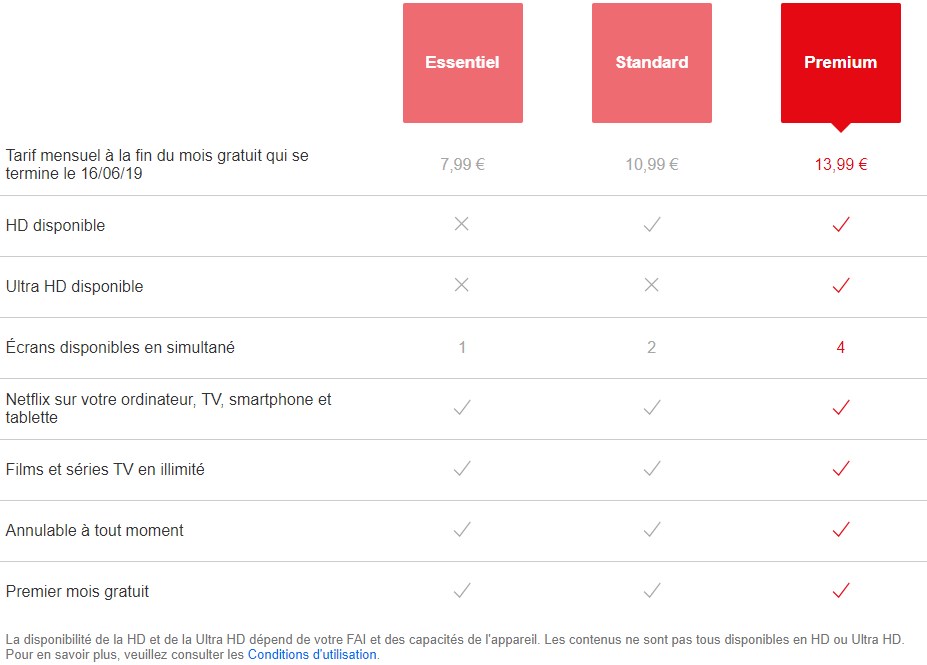Click the Premium 4 simultaneous screens value
This screenshot has height=665, width=927.
(x=841, y=347)
